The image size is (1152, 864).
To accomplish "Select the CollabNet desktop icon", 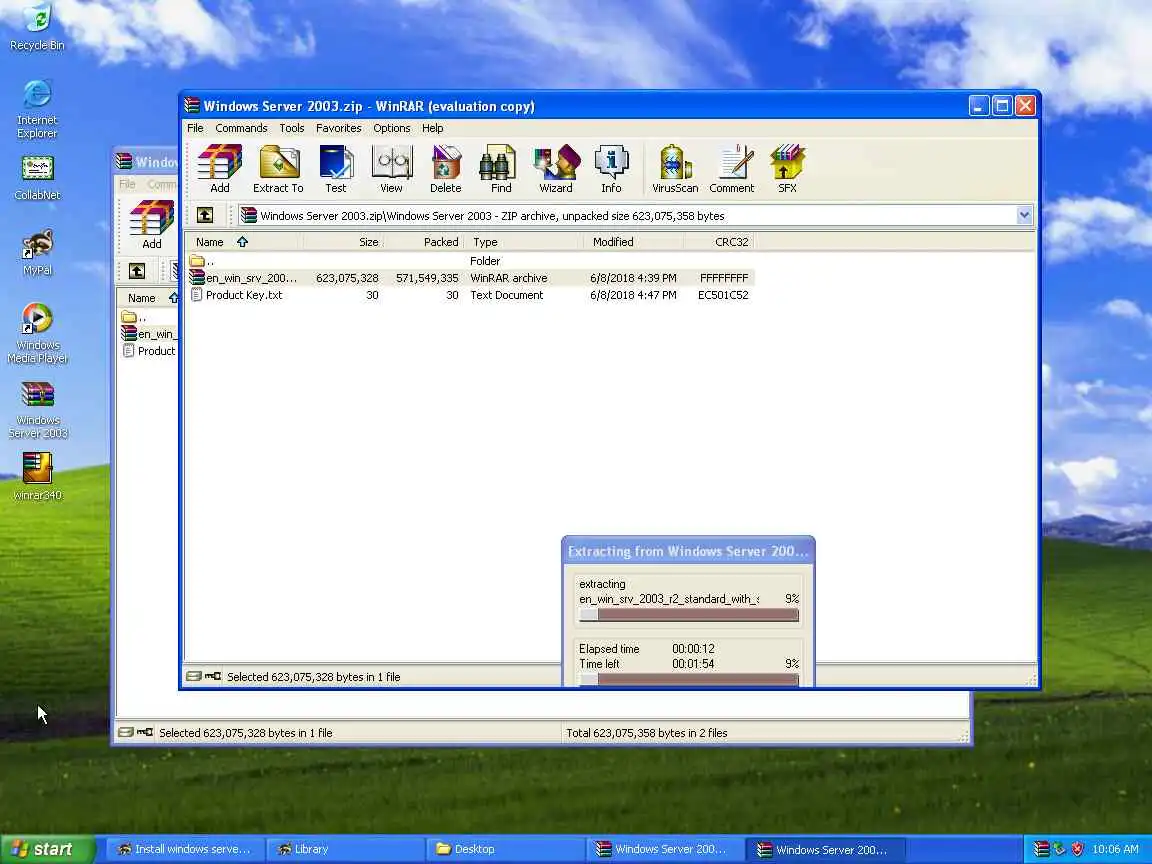I will click(37, 179).
